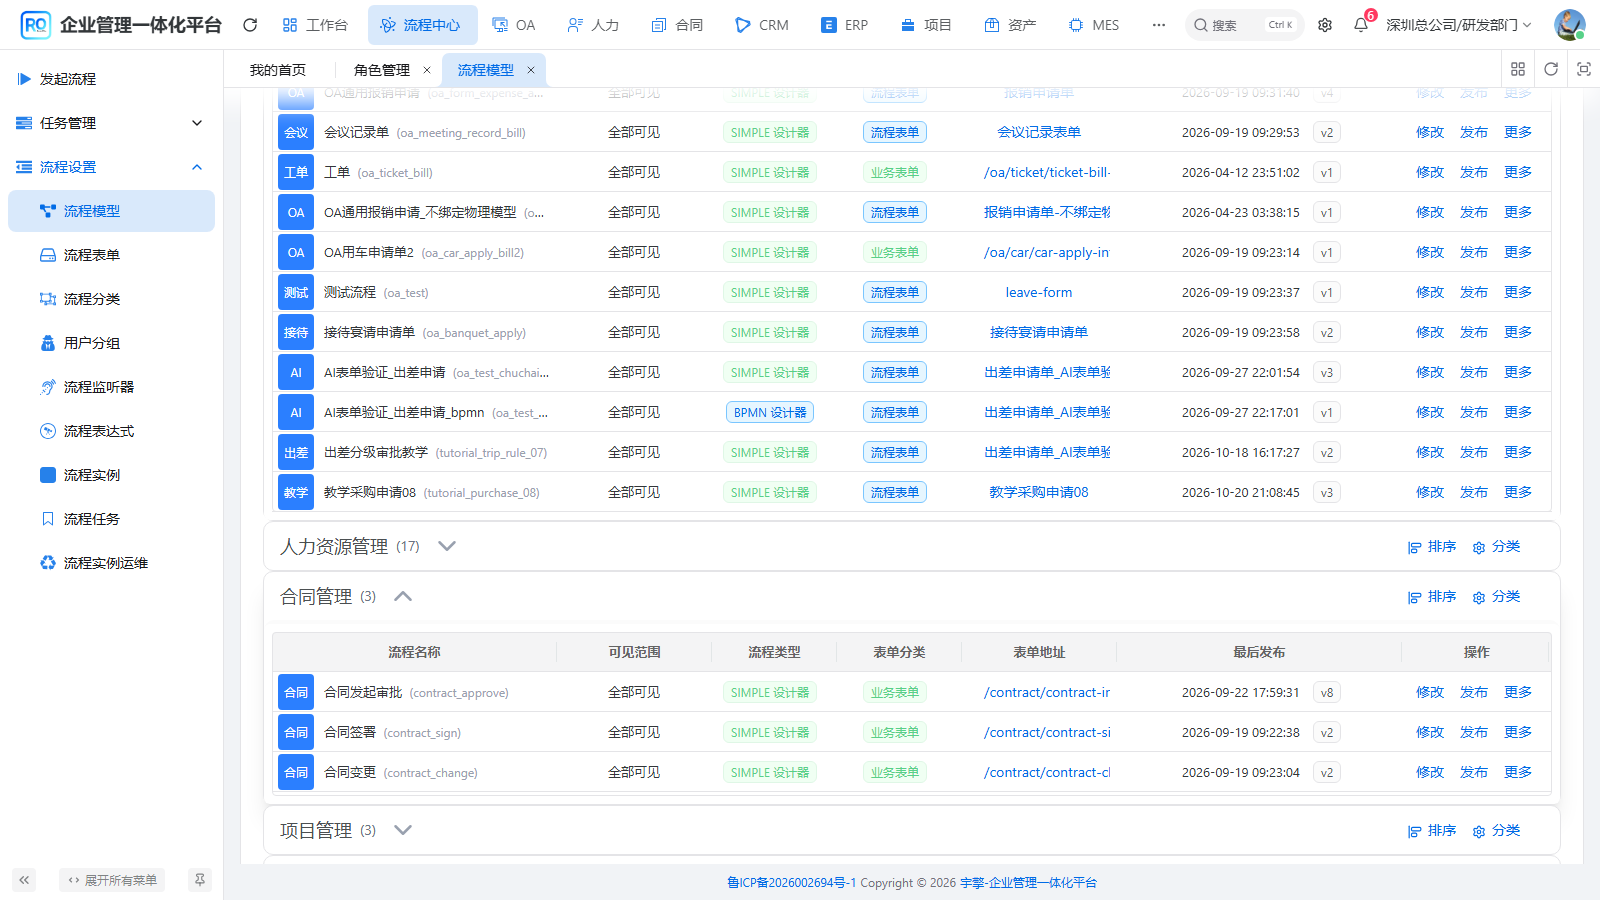
Task: Expand the 人力资源管理 category
Action: click(x=447, y=546)
